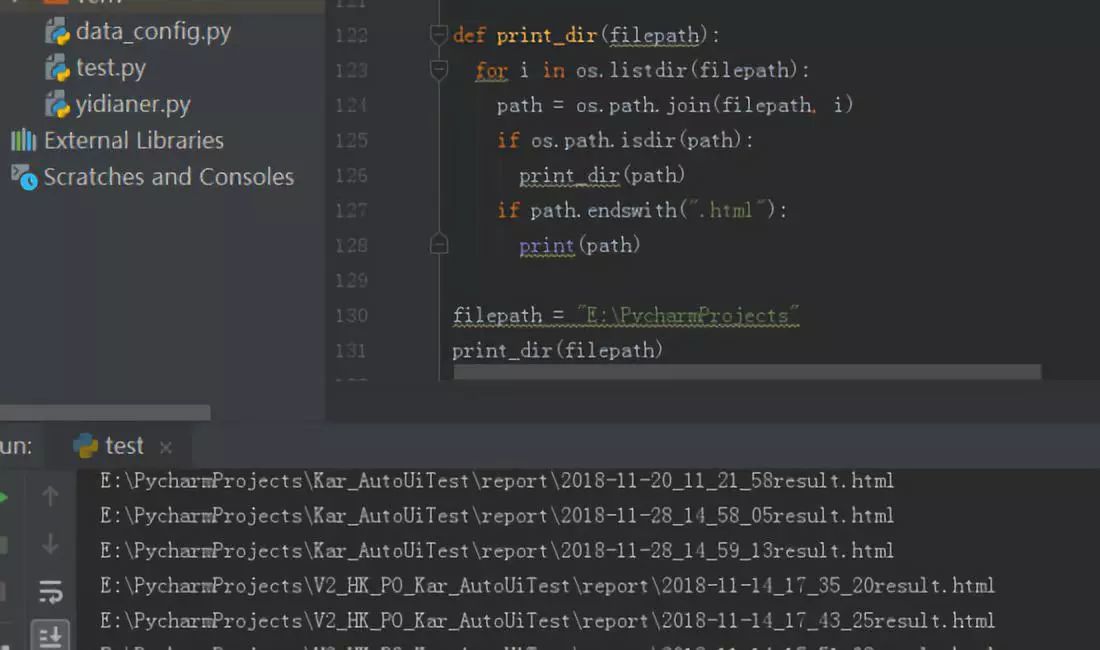This screenshot has height=650, width=1100.
Task: Click output line ending 2018-11-20_11_21_58result.html
Action: coord(497,481)
